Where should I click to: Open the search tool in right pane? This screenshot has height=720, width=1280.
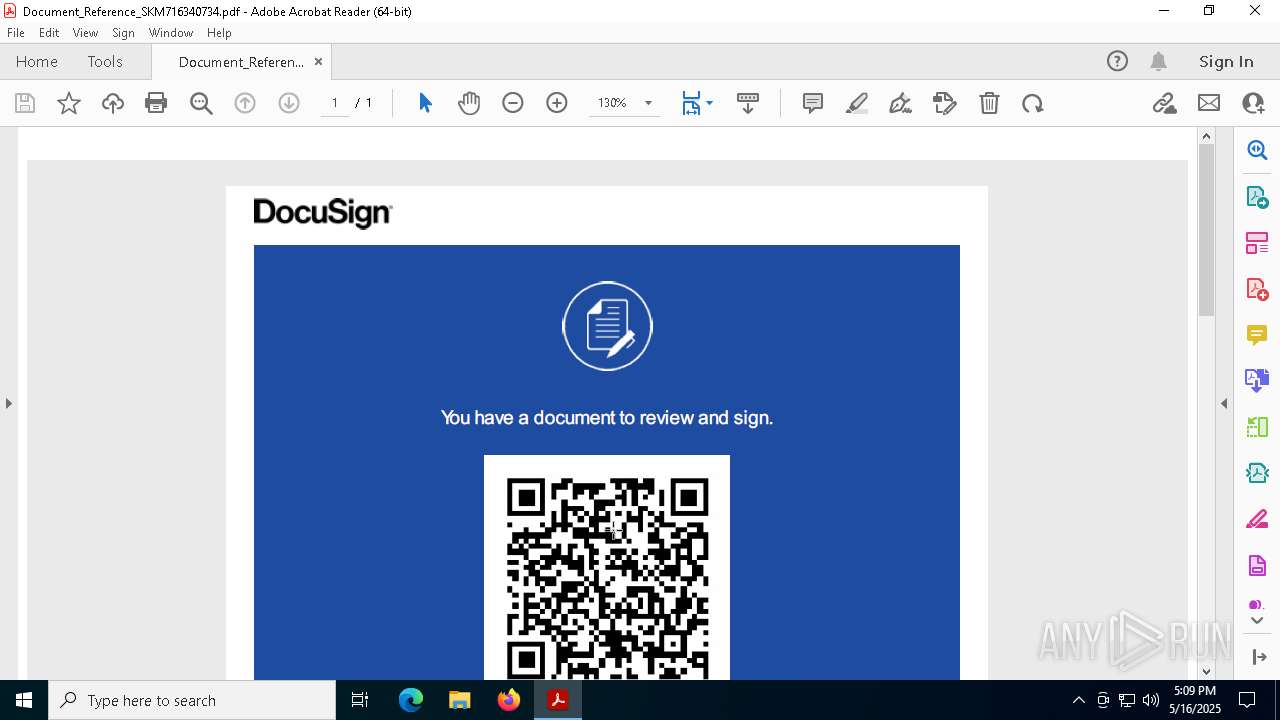coord(1257,150)
